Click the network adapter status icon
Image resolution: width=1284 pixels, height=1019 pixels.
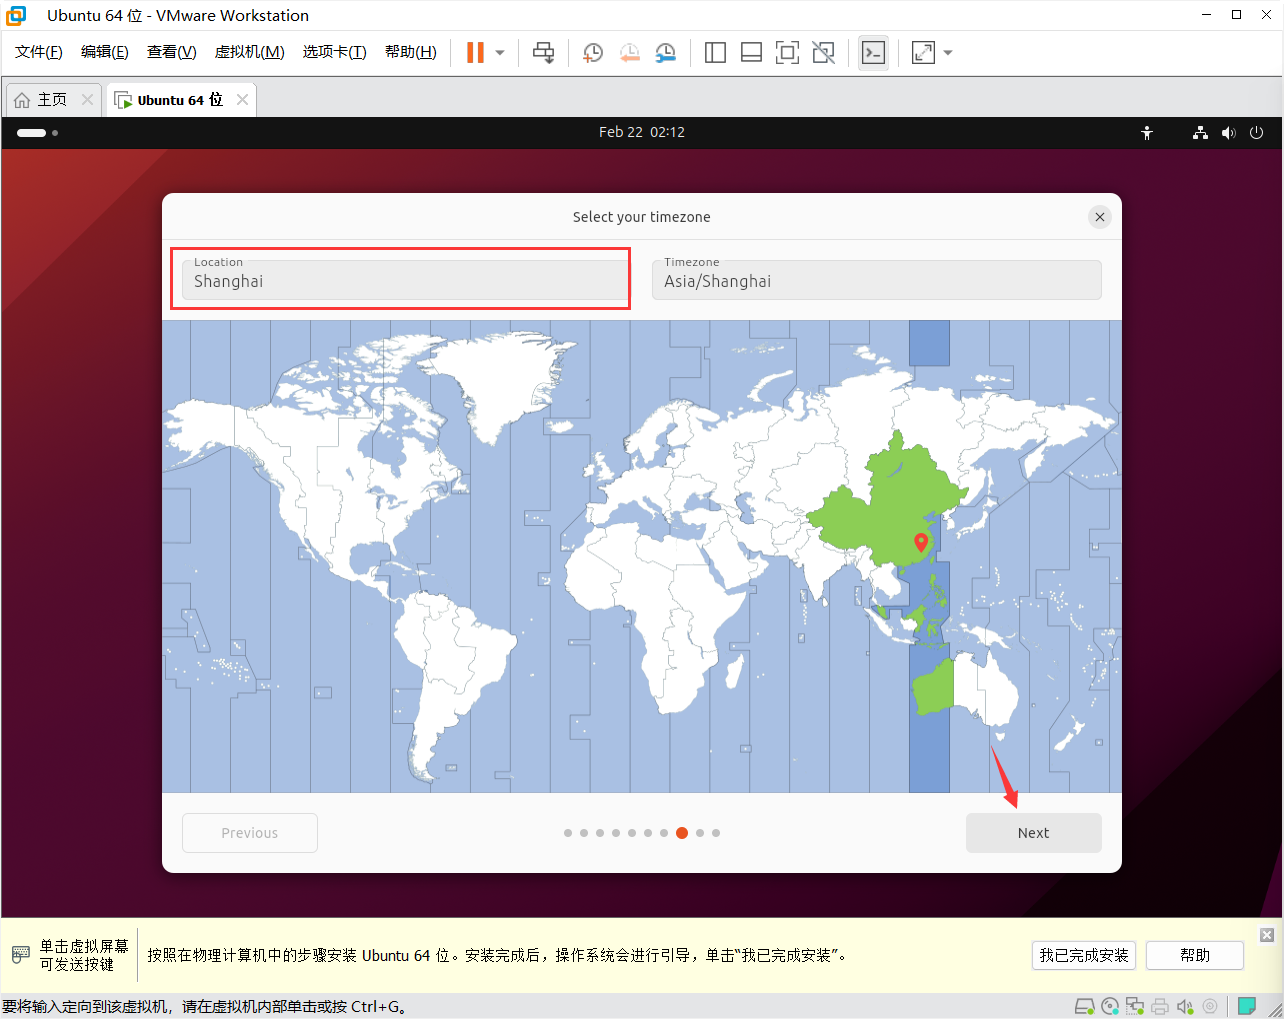coord(1135,1006)
